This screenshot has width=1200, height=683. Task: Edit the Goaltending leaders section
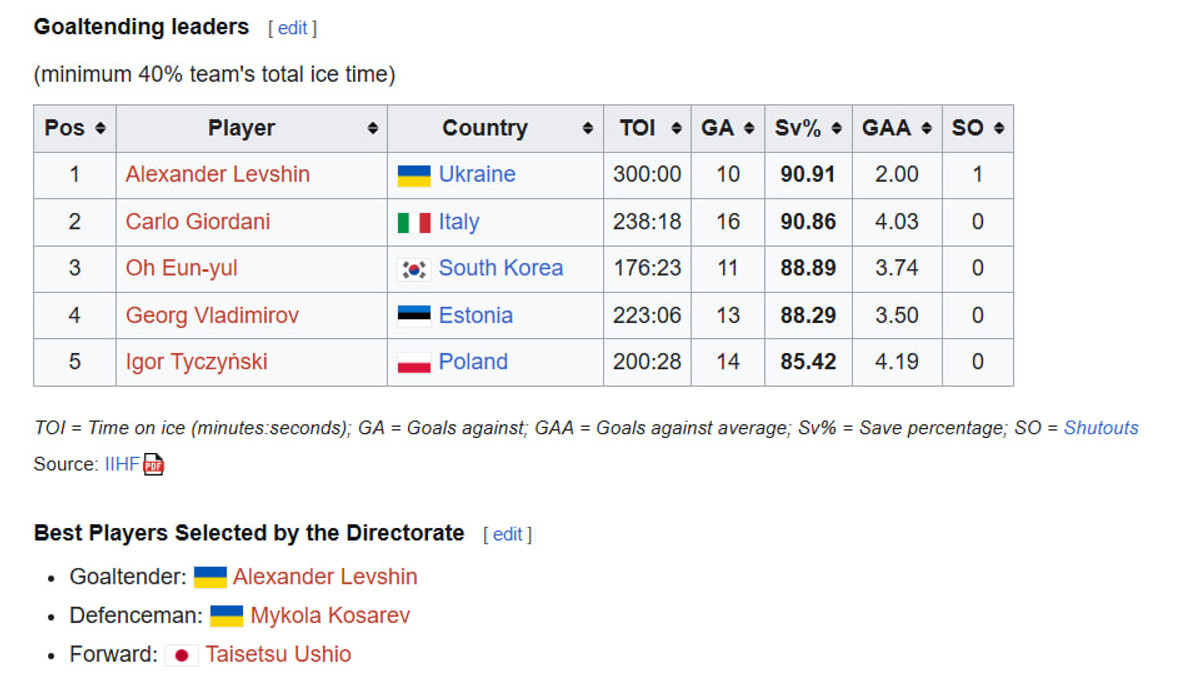(292, 28)
